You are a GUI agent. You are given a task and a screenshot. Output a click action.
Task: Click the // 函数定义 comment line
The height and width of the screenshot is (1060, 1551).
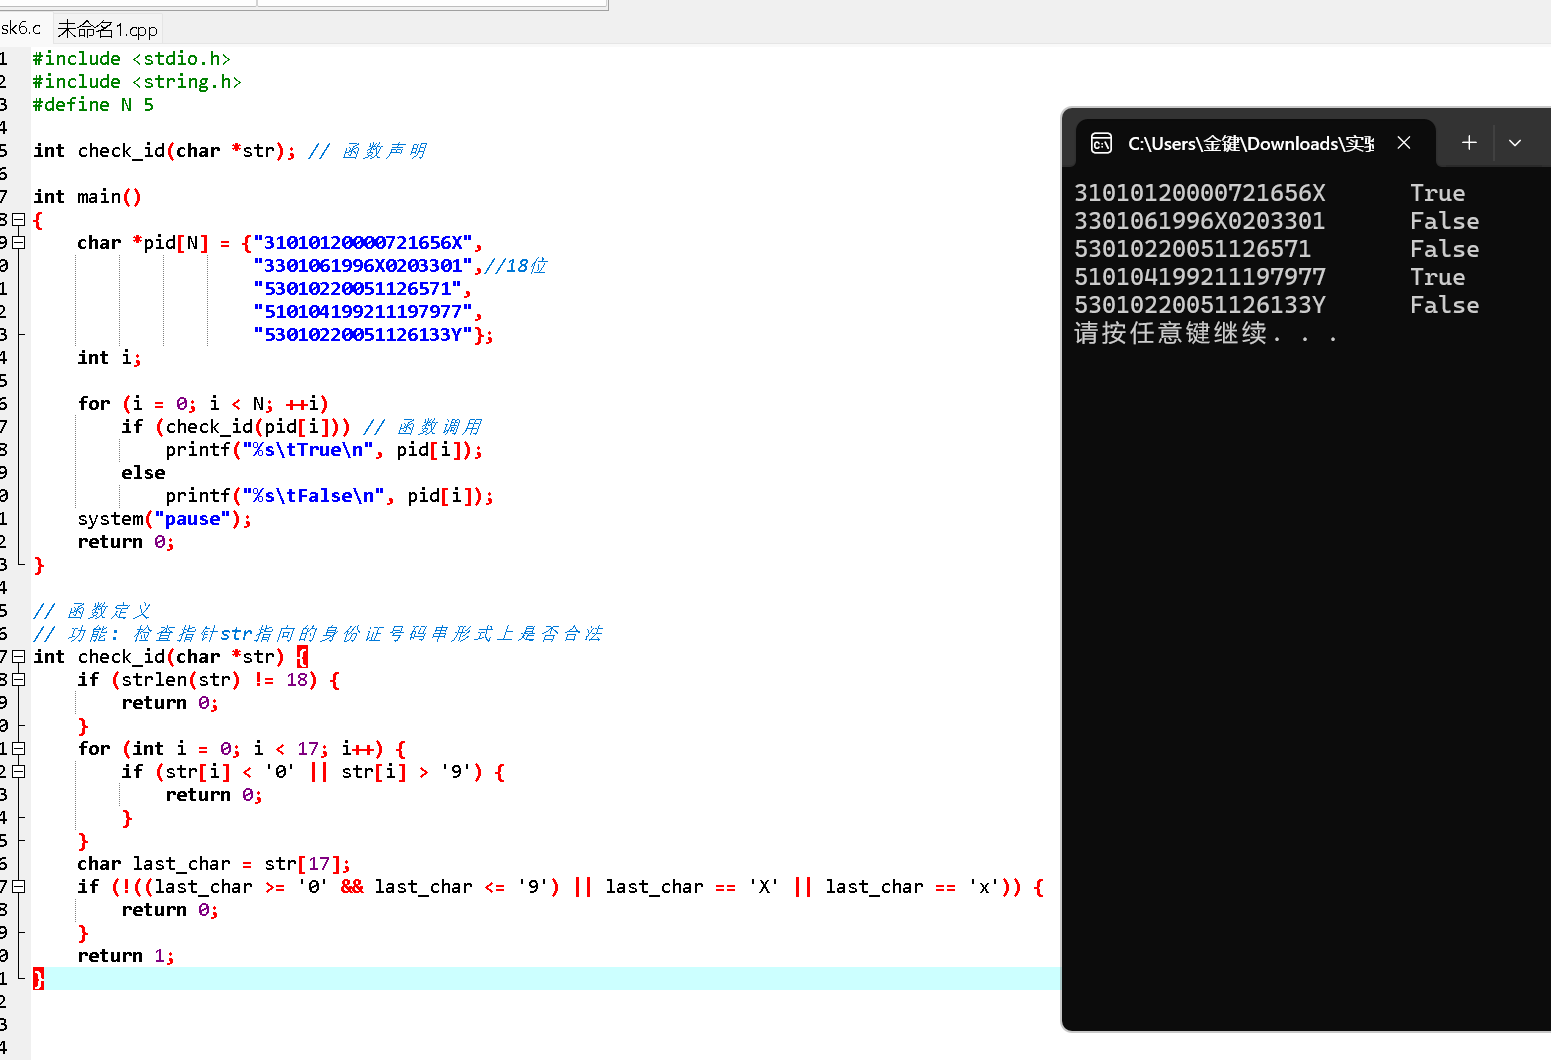click(x=92, y=611)
